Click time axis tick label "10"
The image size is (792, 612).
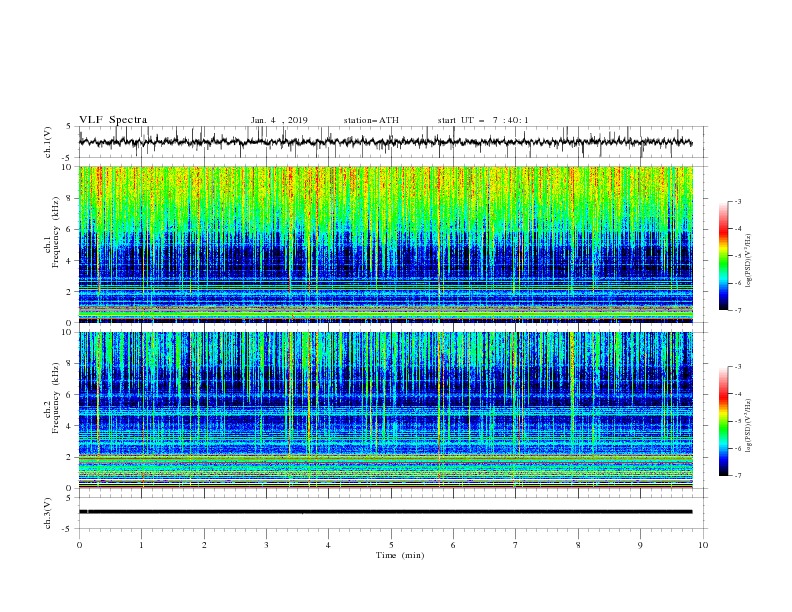click(x=703, y=545)
